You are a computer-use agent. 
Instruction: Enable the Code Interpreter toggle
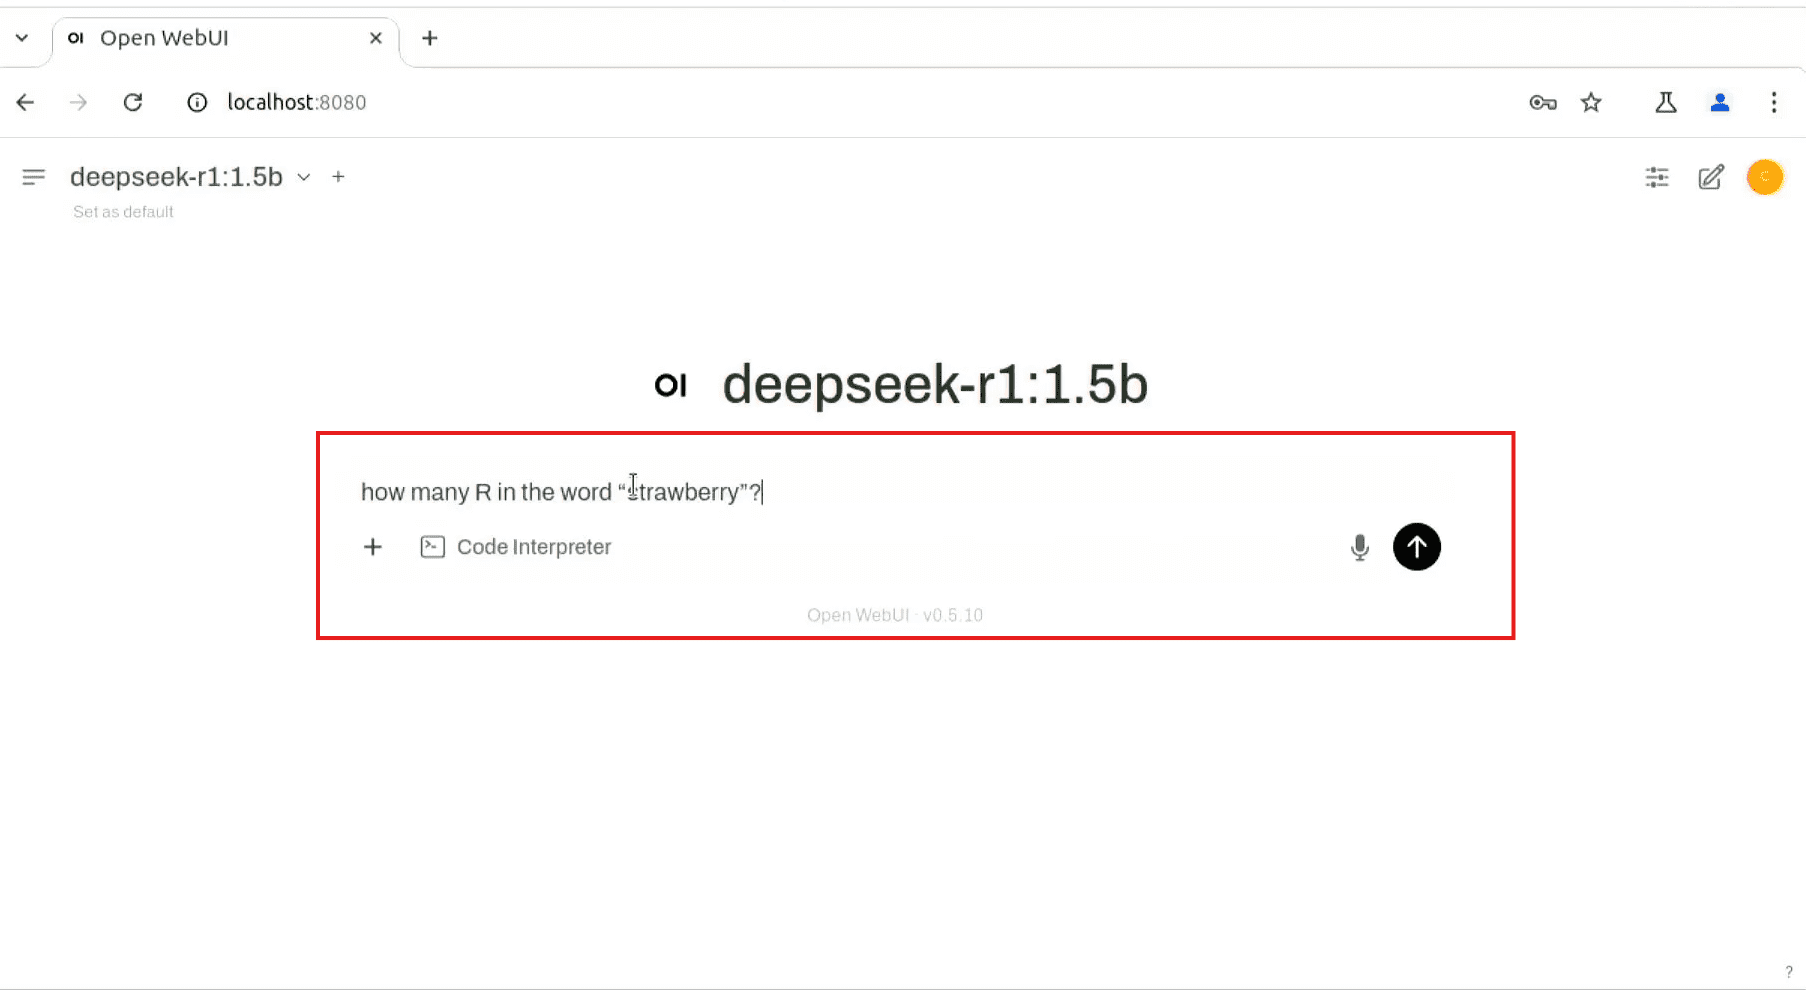(x=516, y=547)
